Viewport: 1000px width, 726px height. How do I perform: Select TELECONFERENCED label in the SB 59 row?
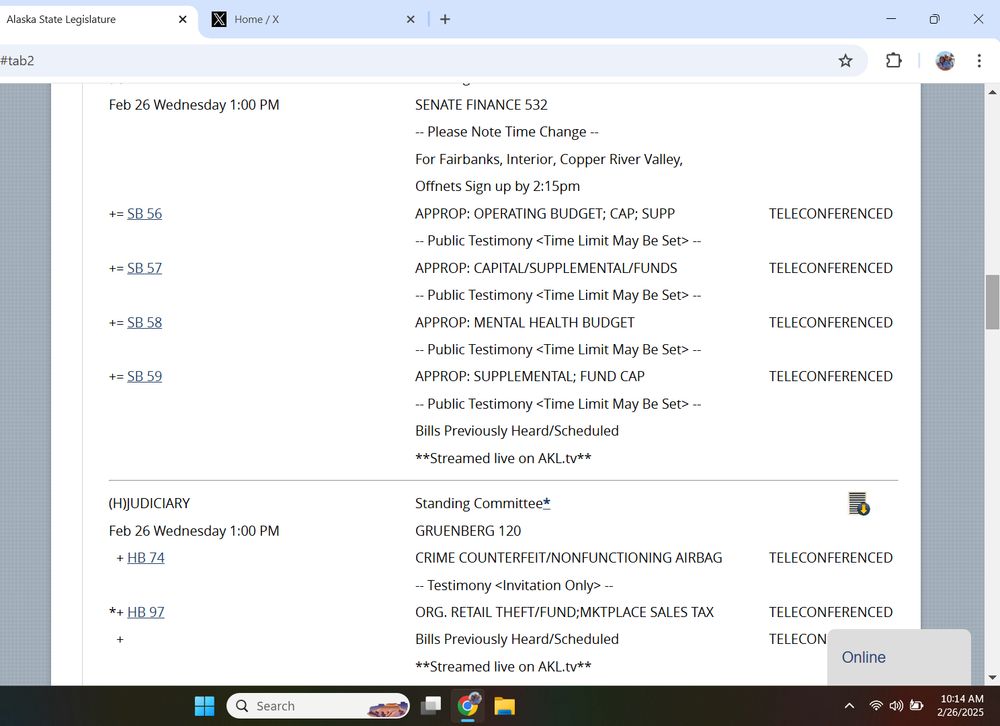coord(830,376)
